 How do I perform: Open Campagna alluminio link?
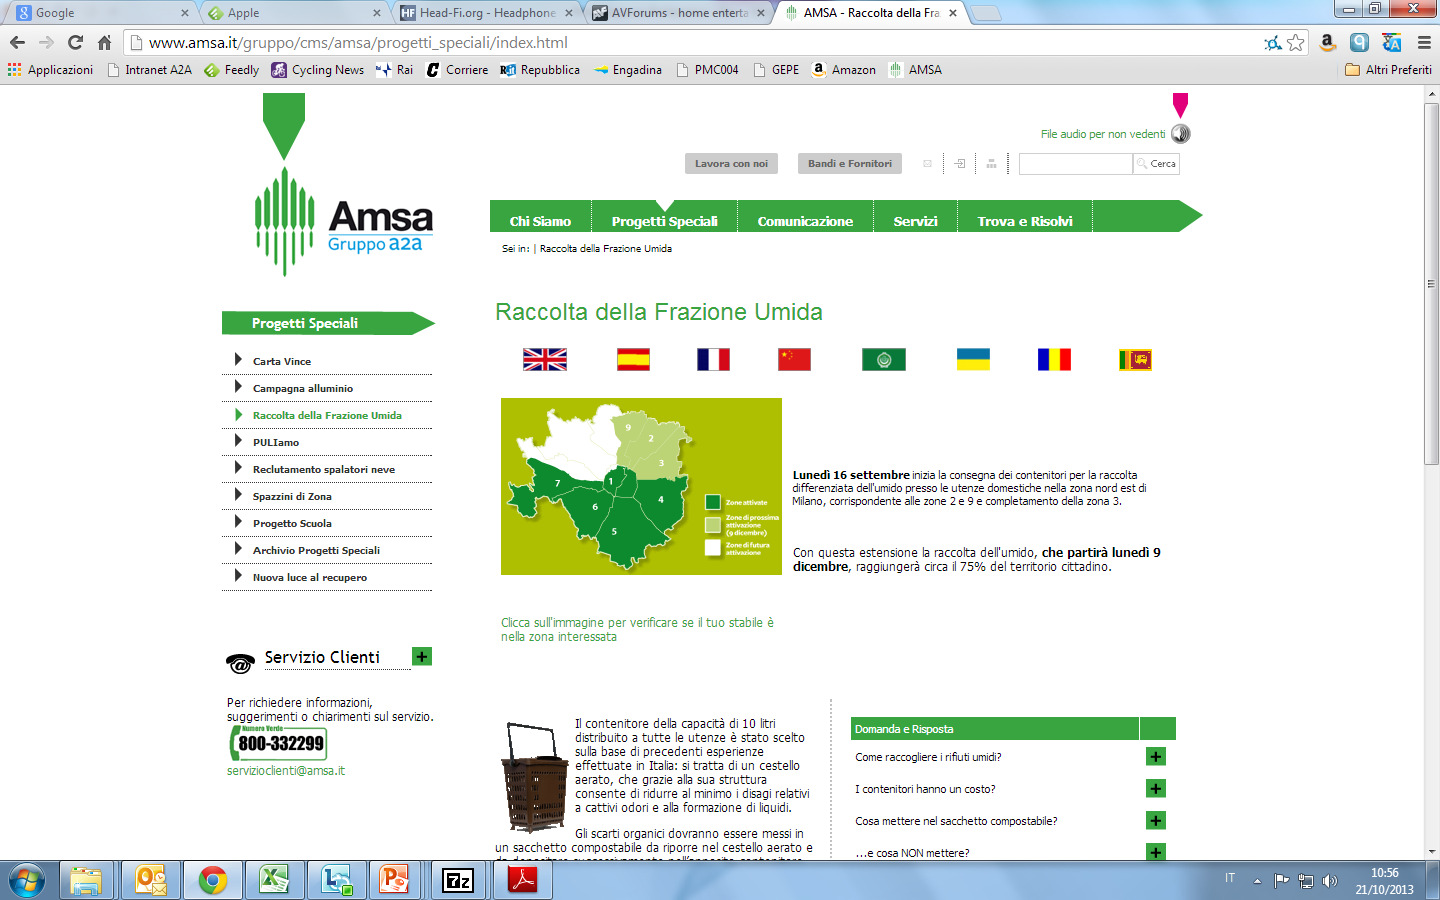[303, 388]
